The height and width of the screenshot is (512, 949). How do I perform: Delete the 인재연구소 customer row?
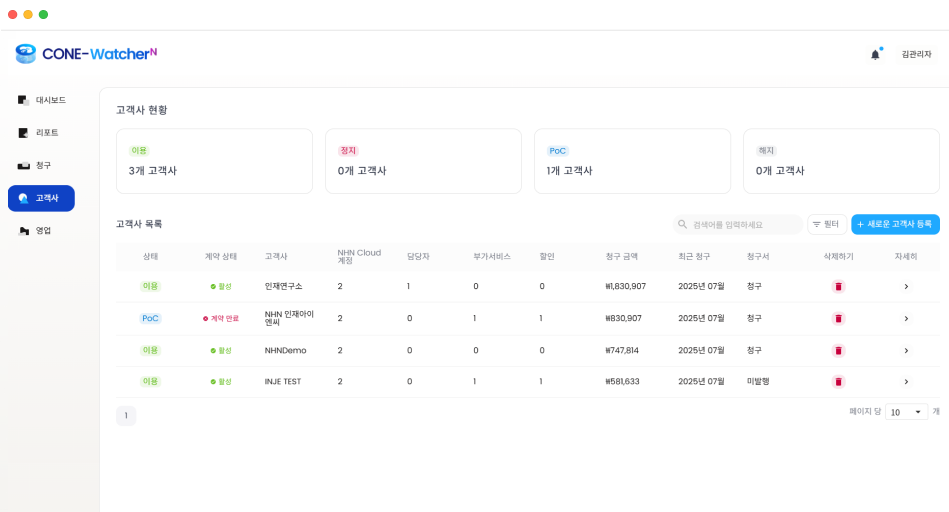(x=838, y=286)
